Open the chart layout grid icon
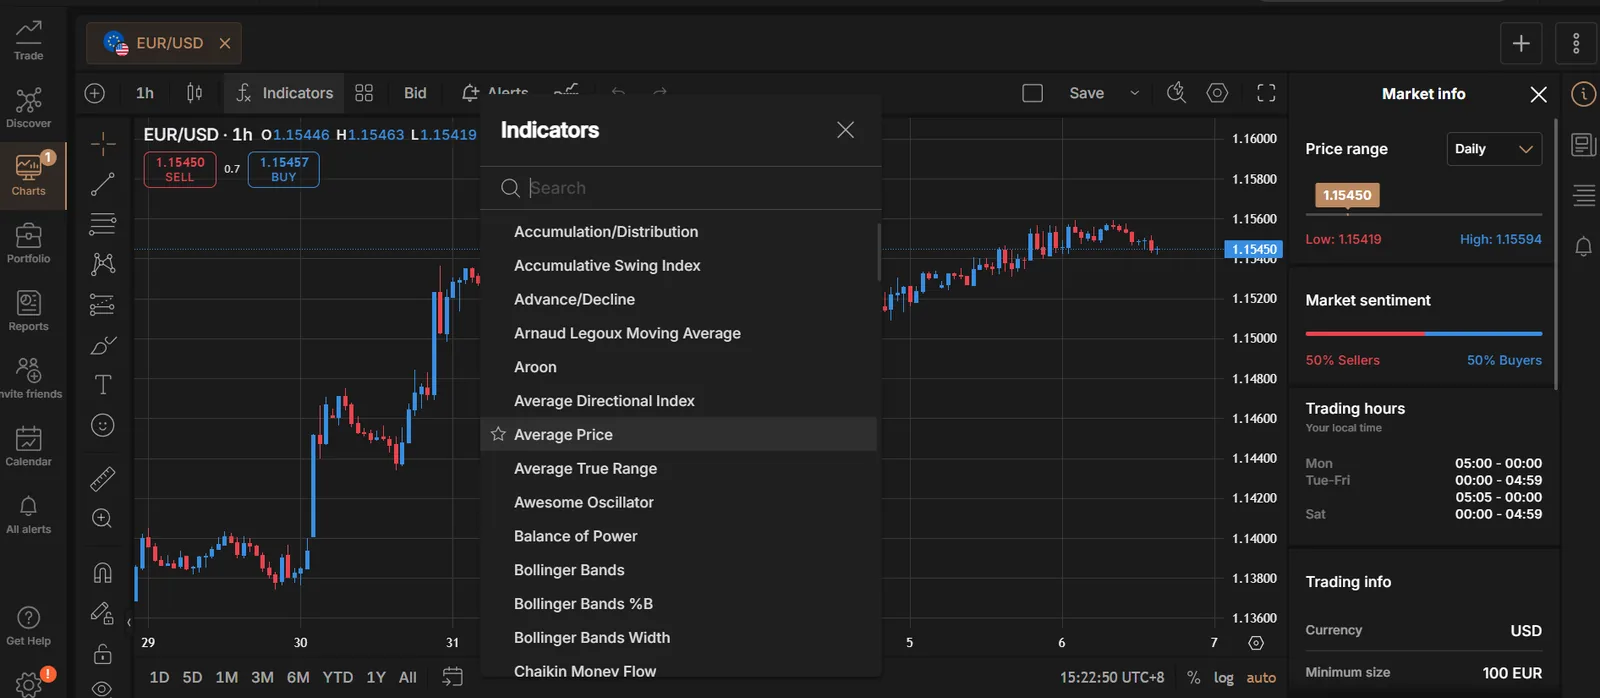Screen dimensions: 1600x698 pyautogui.click(x=364, y=93)
